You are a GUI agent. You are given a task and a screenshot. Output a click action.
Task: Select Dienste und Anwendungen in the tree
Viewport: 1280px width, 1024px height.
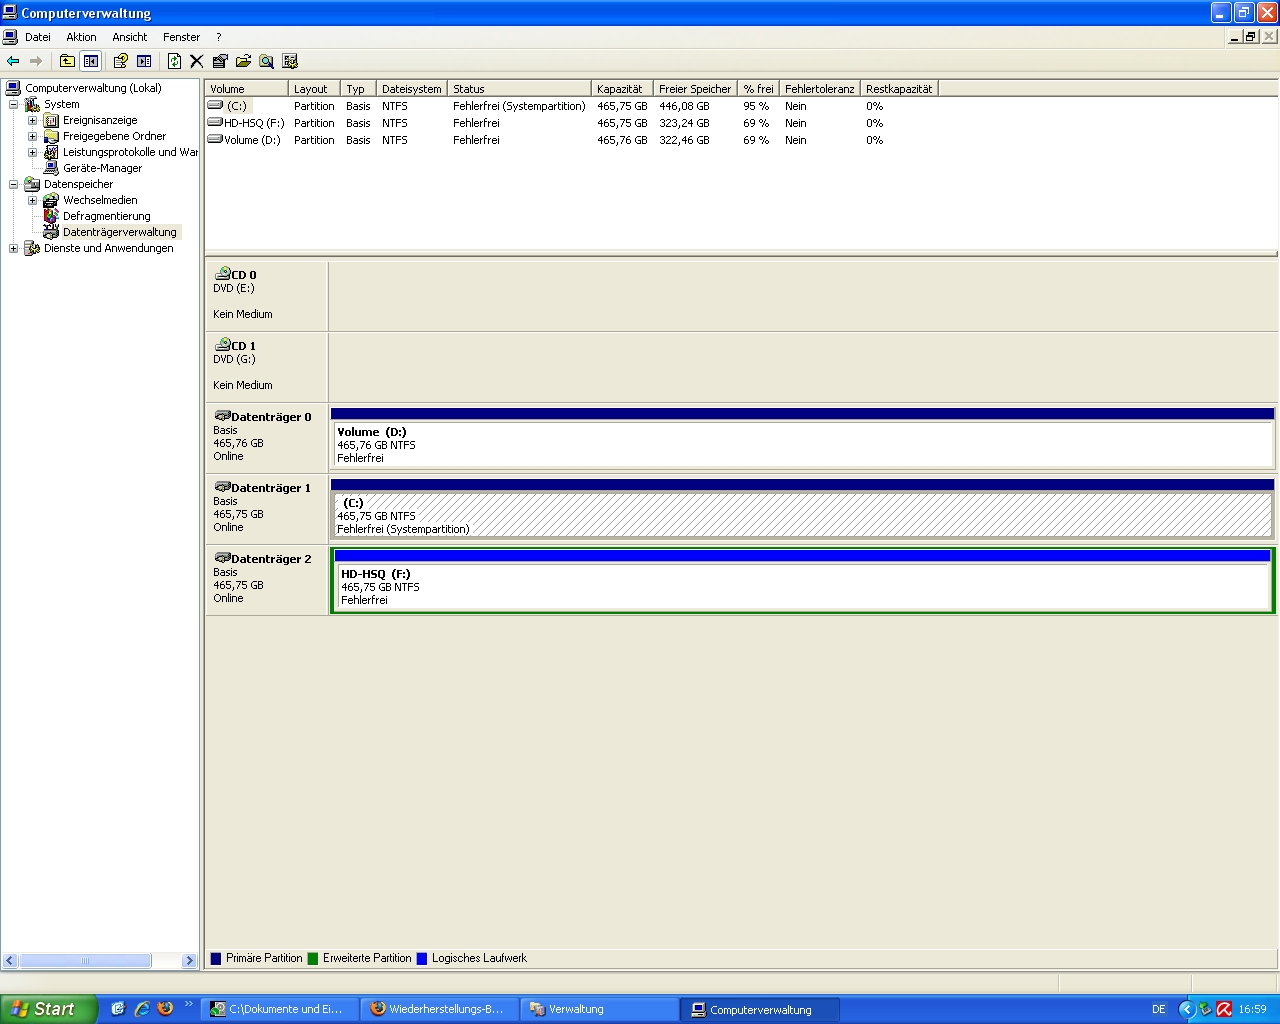(x=108, y=248)
